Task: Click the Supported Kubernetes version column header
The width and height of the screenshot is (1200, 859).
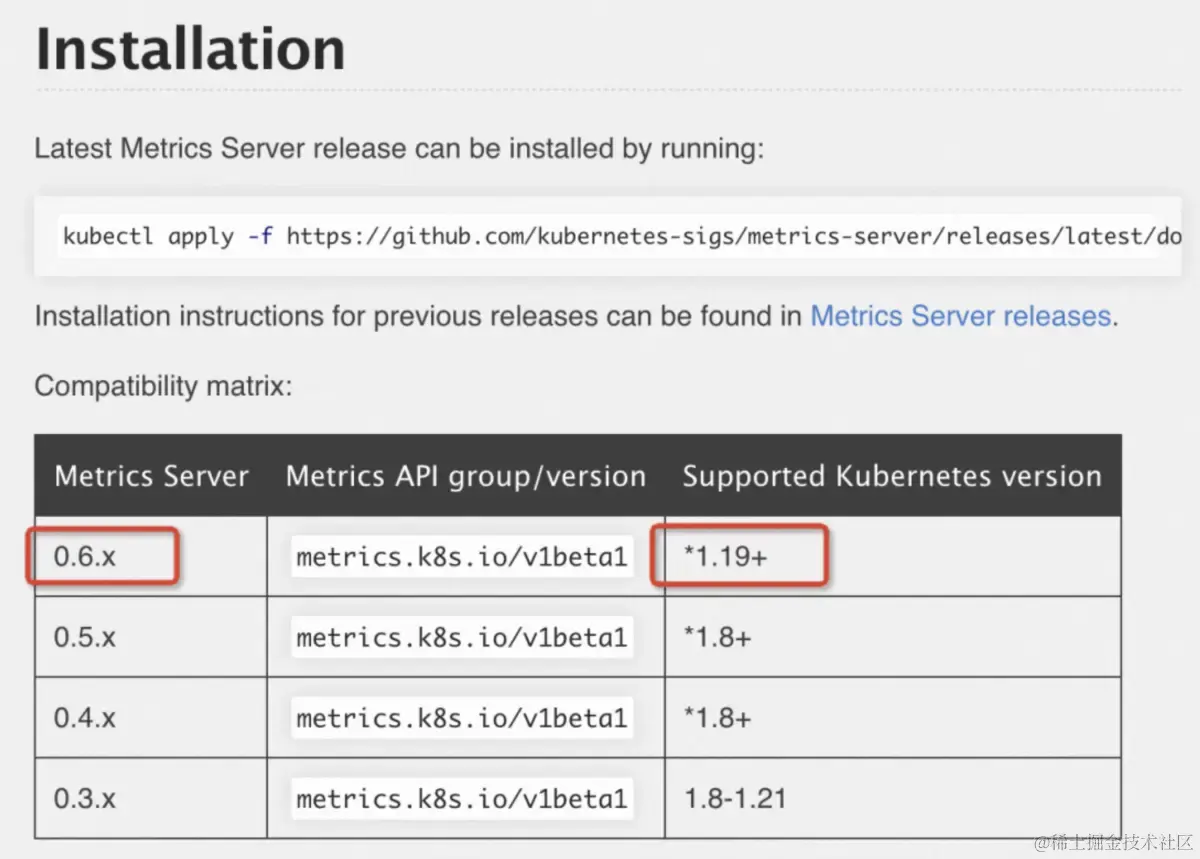Action: tap(892, 476)
